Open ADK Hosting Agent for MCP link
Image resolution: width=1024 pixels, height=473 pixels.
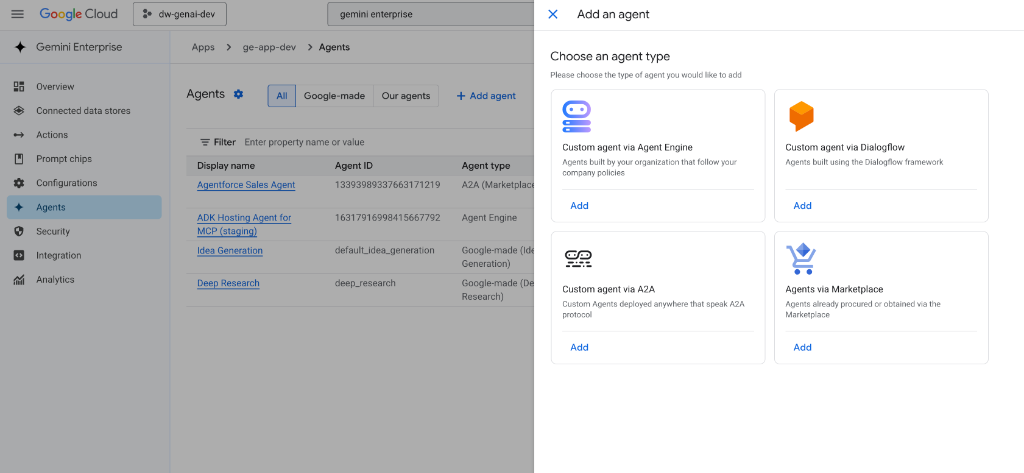tap(244, 224)
